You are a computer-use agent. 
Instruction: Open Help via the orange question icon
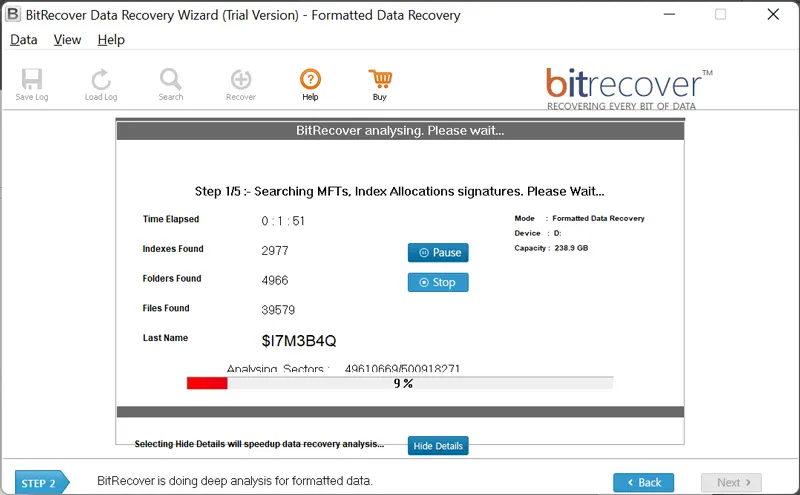[x=310, y=84]
